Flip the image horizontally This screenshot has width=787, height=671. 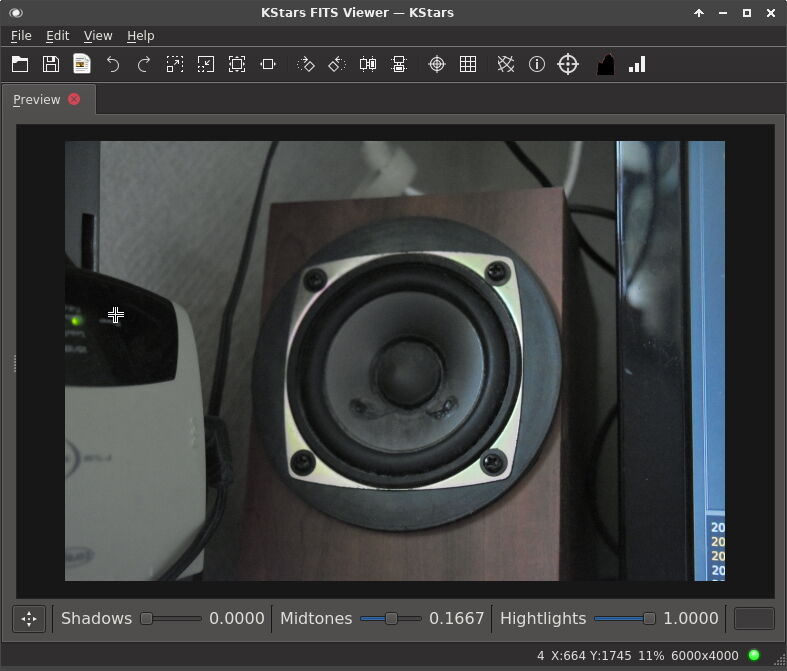(368, 64)
